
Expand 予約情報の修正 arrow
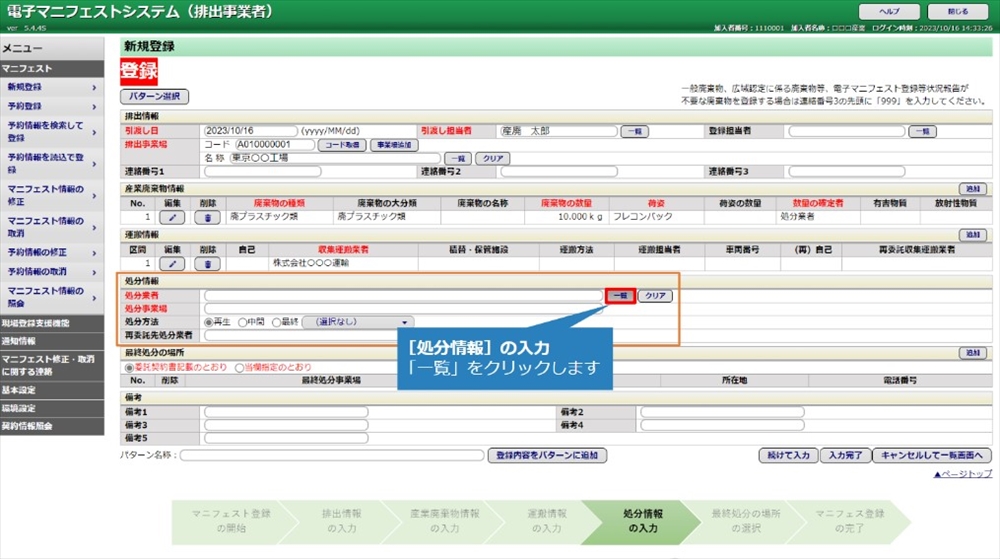pos(94,253)
